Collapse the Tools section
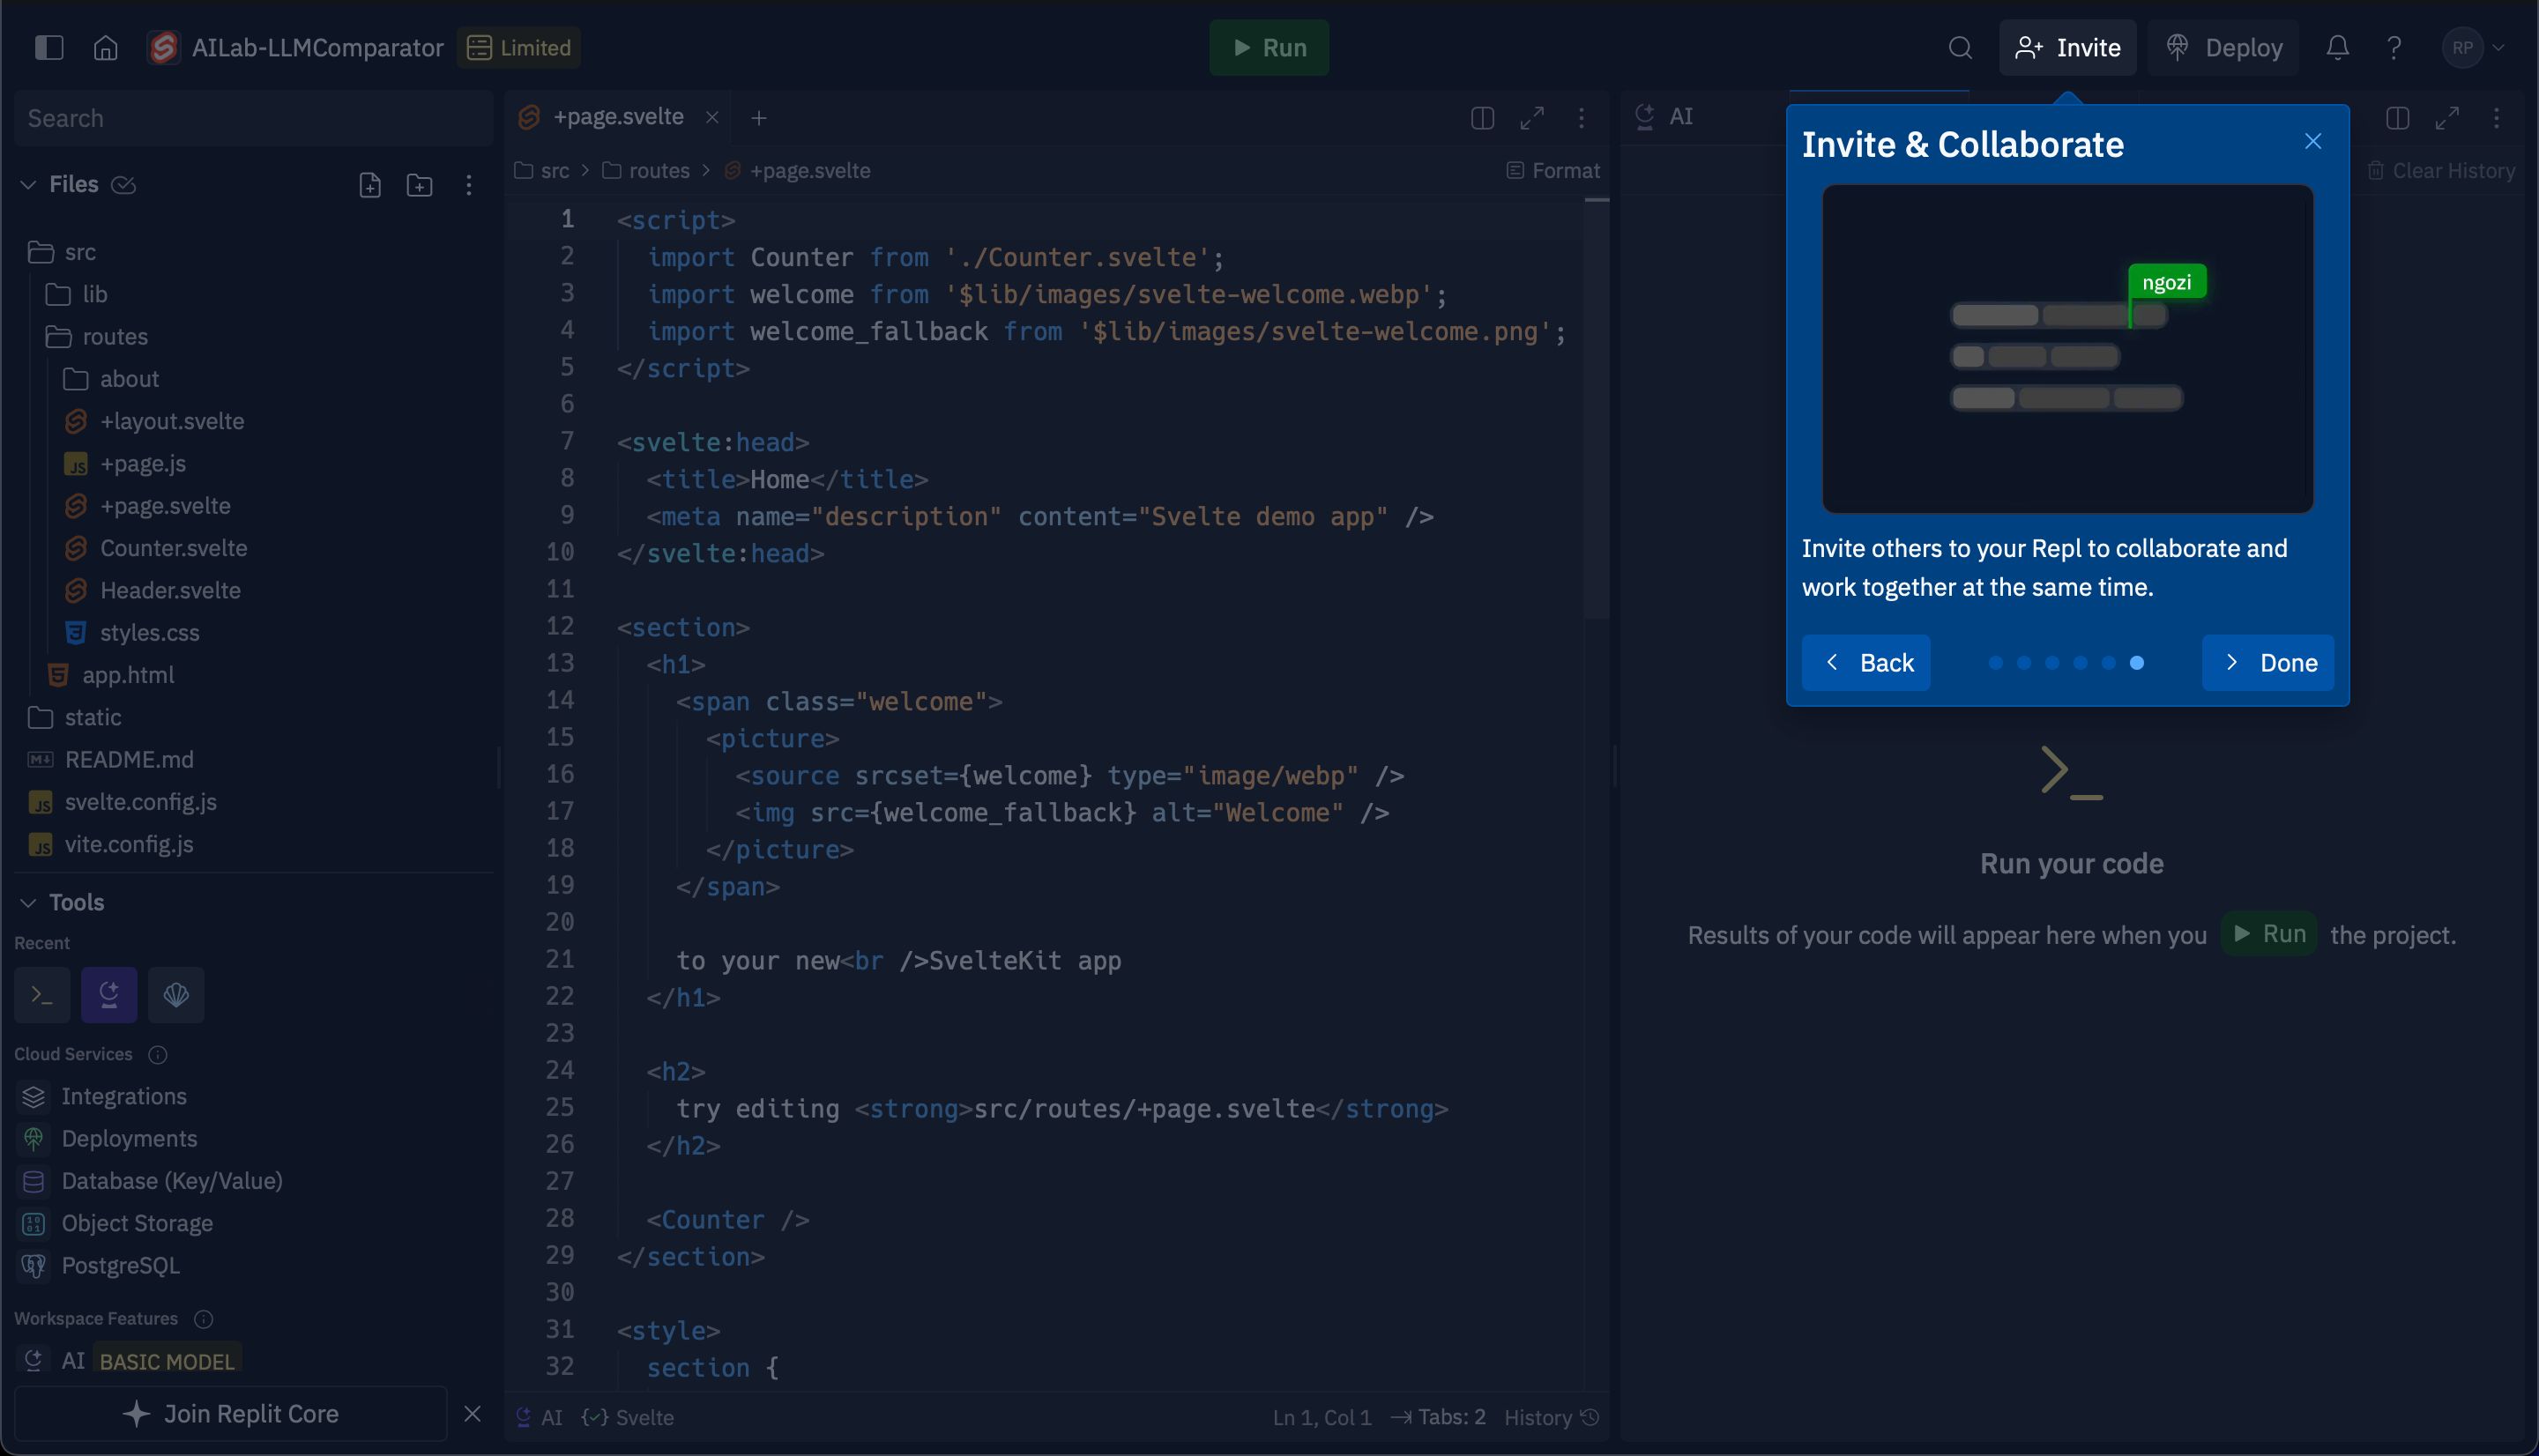Screen dimensions: 2539x1456 click(x=28, y=902)
